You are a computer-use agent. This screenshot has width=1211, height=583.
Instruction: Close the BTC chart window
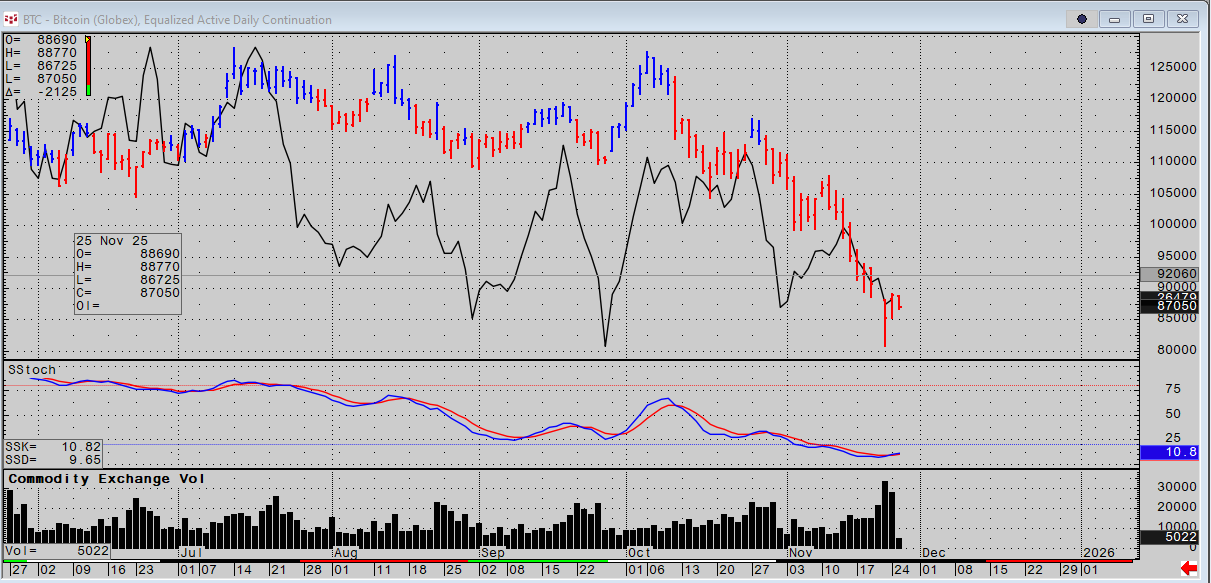pyautogui.click(x=1183, y=18)
